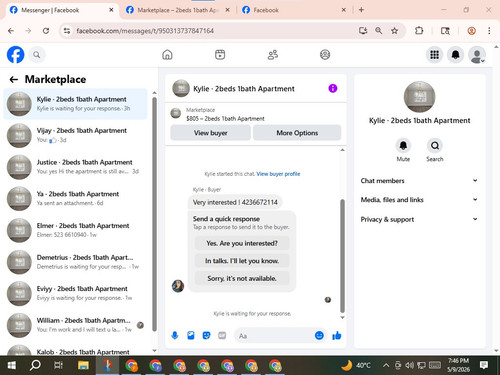Open the Reels video icon
The height and width of the screenshot is (375, 500).
point(220,54)
